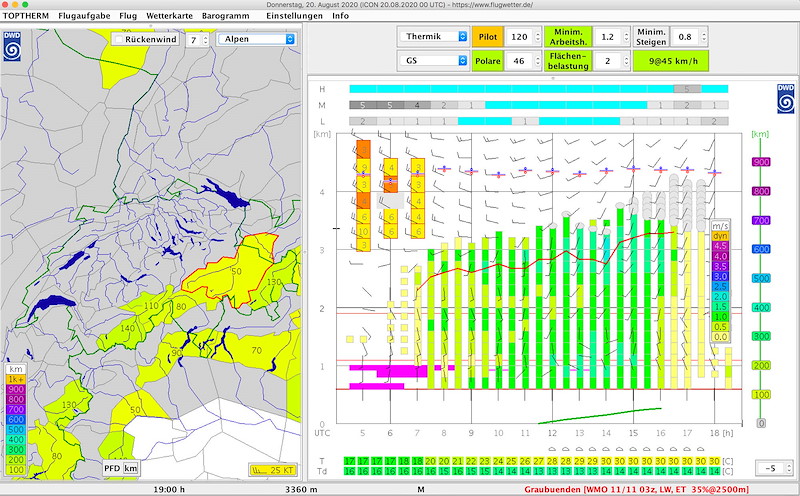The height and width of the screenshot is (496, 800).
Task: Open the Alpen region dropdown
Action: point(255,40)
